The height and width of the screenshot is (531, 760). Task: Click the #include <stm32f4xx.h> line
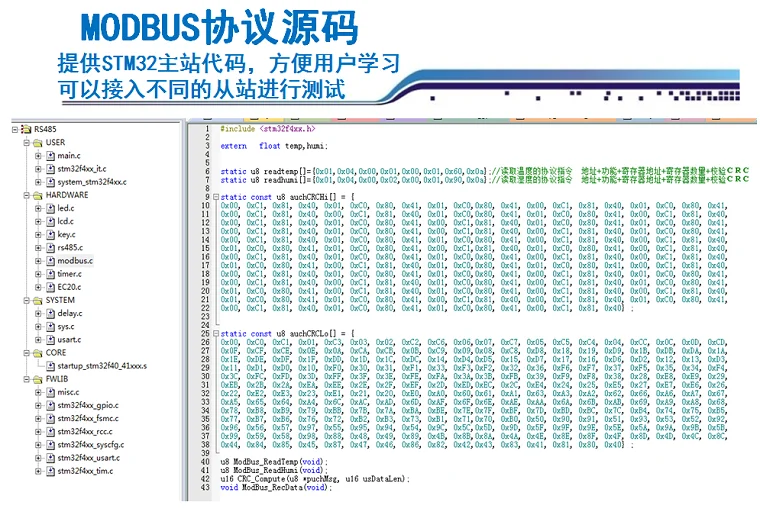[268, 129]
